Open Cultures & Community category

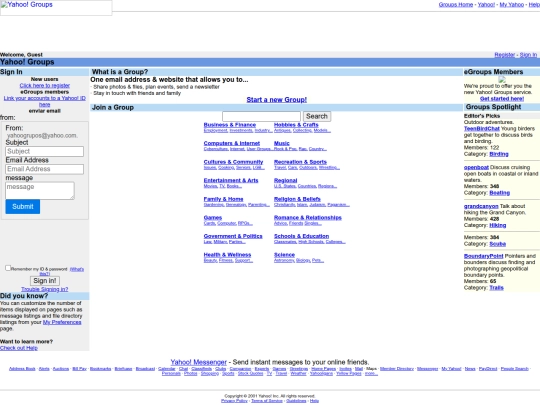tap(233, 162)
